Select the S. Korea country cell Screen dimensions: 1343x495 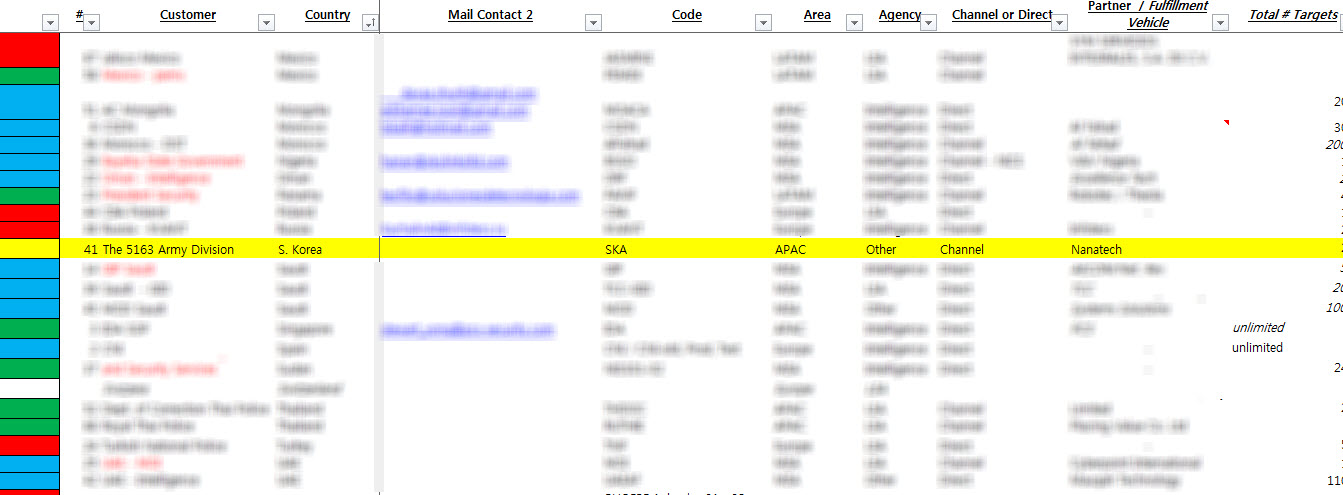point(300,249)
